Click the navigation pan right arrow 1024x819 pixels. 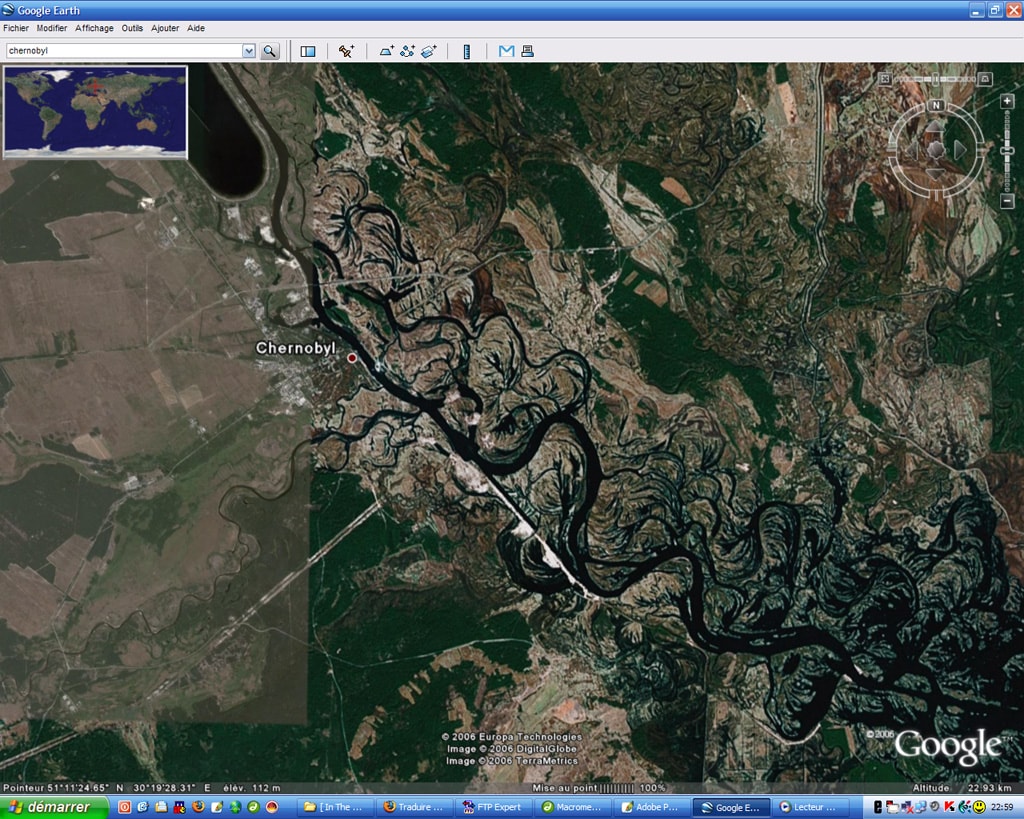(959, 150)
